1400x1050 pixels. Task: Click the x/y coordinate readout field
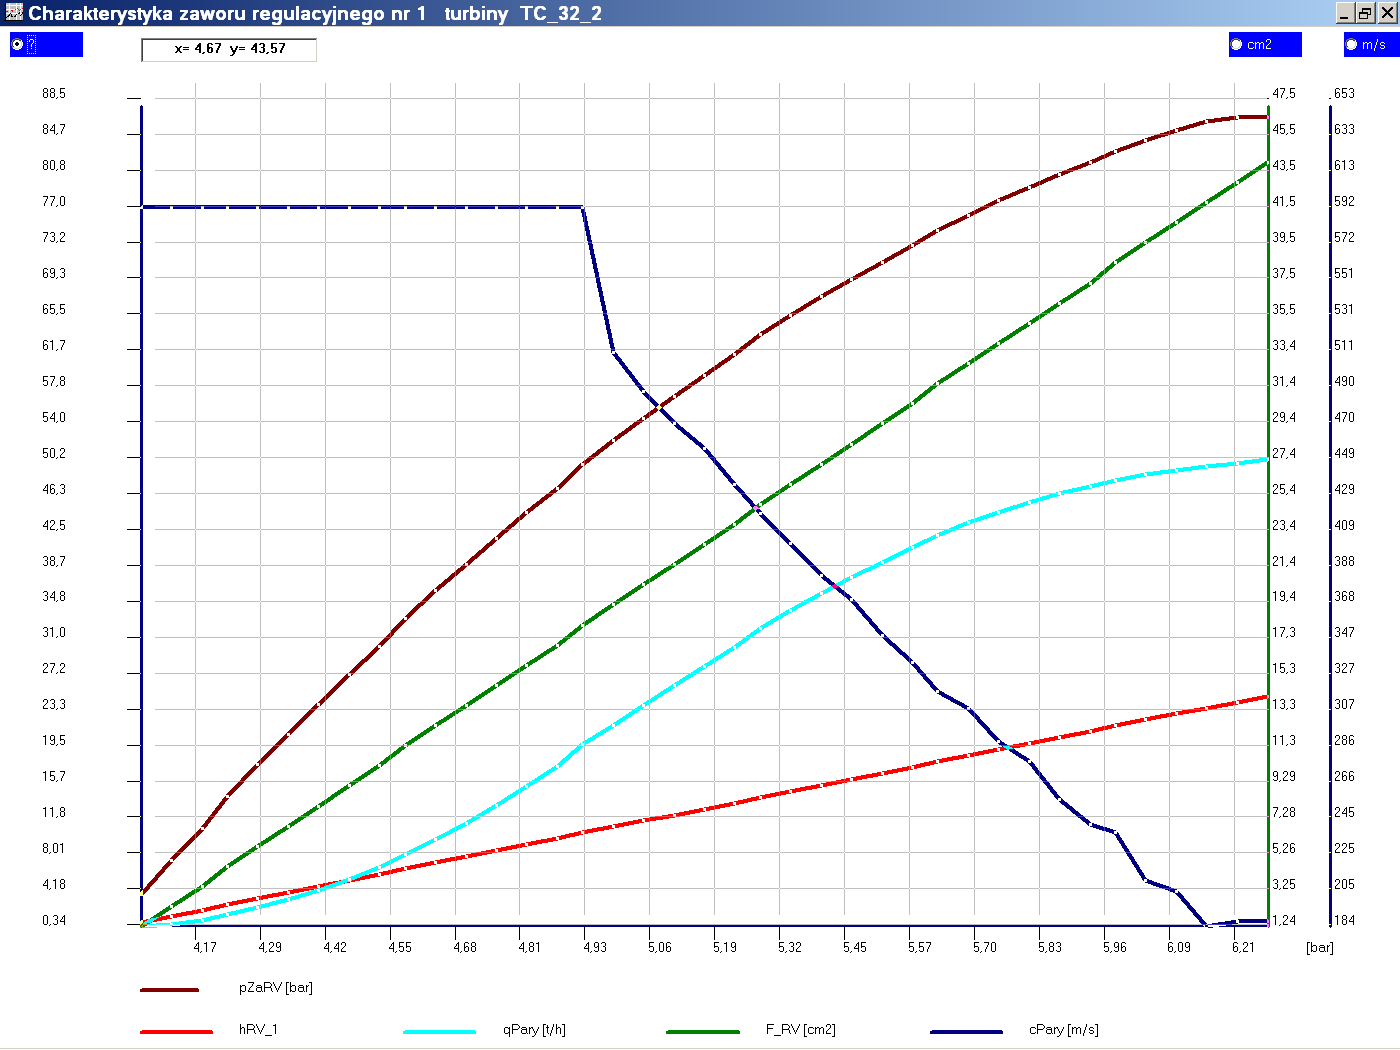(229, 49)
